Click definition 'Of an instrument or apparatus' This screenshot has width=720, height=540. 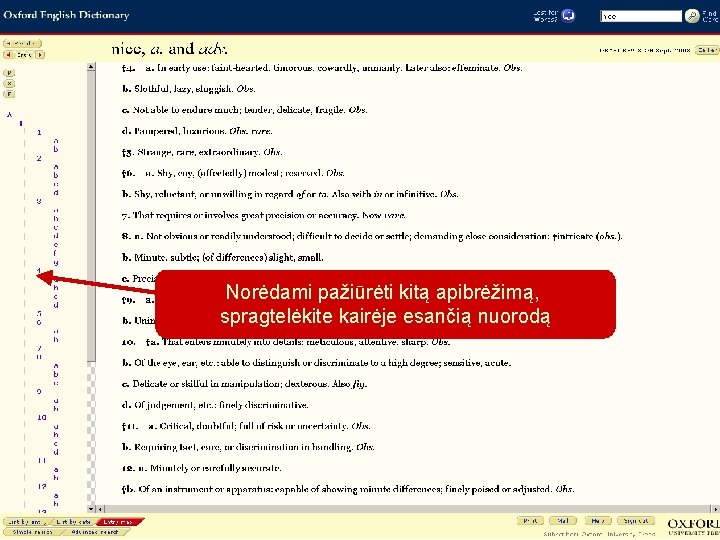click(x=349, y=489)
